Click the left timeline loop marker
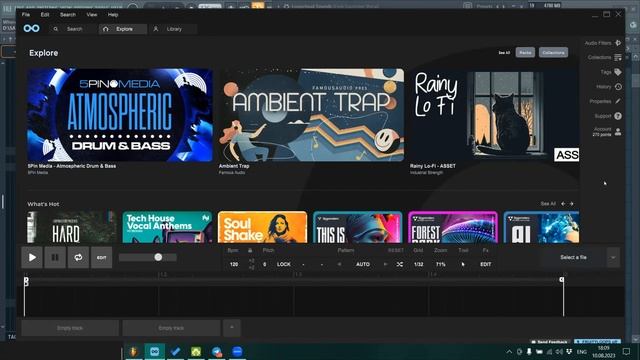This screenshot has height=360, width=640. coord(26,281)
